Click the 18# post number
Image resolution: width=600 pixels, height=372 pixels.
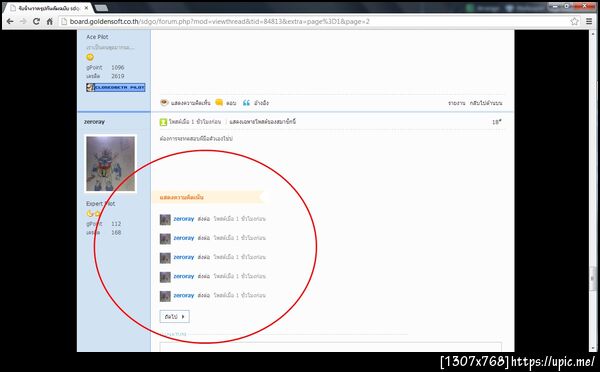click(x=497, y=122)
